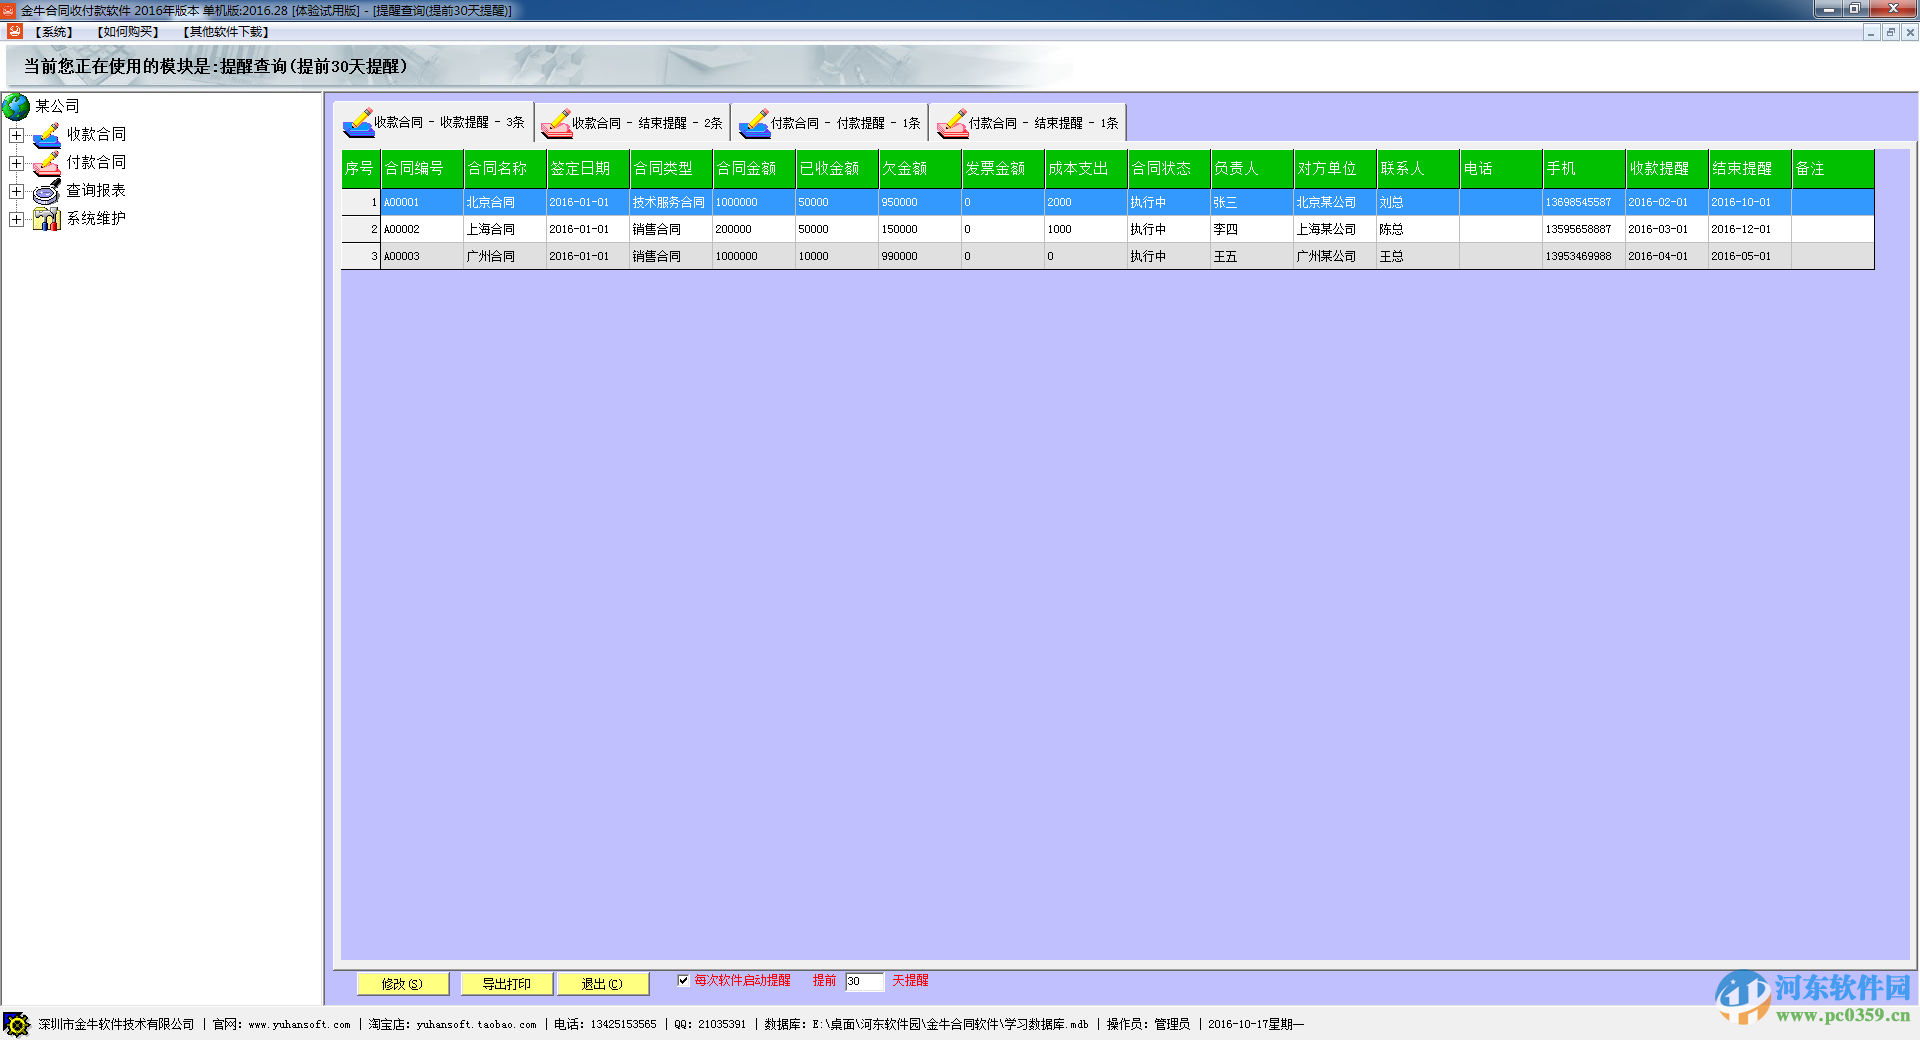Click phone number 13595658887 cell
This screenshot has height=1040, width=1920.
point(1584,229)
